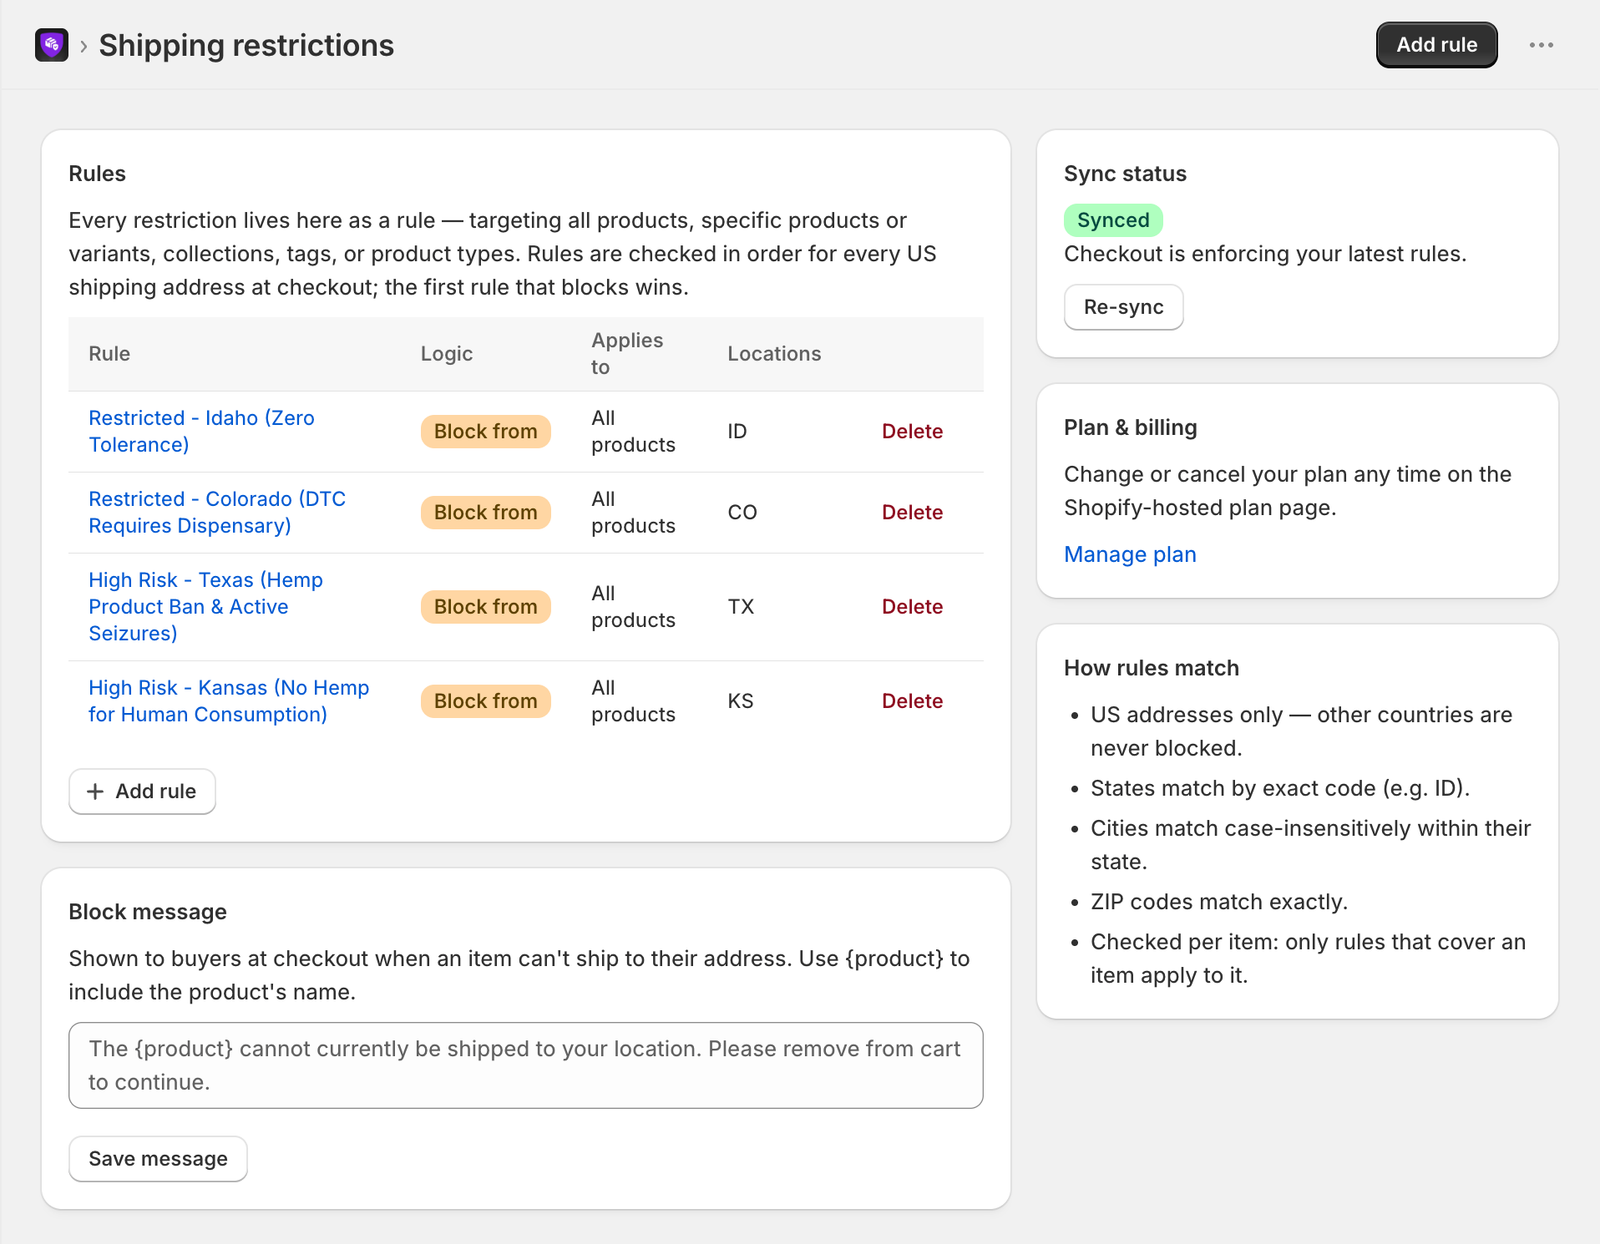This screenshot has height=1244, width=1600.
Task: Delete the Kansas rule
Action: click(912, 701)
